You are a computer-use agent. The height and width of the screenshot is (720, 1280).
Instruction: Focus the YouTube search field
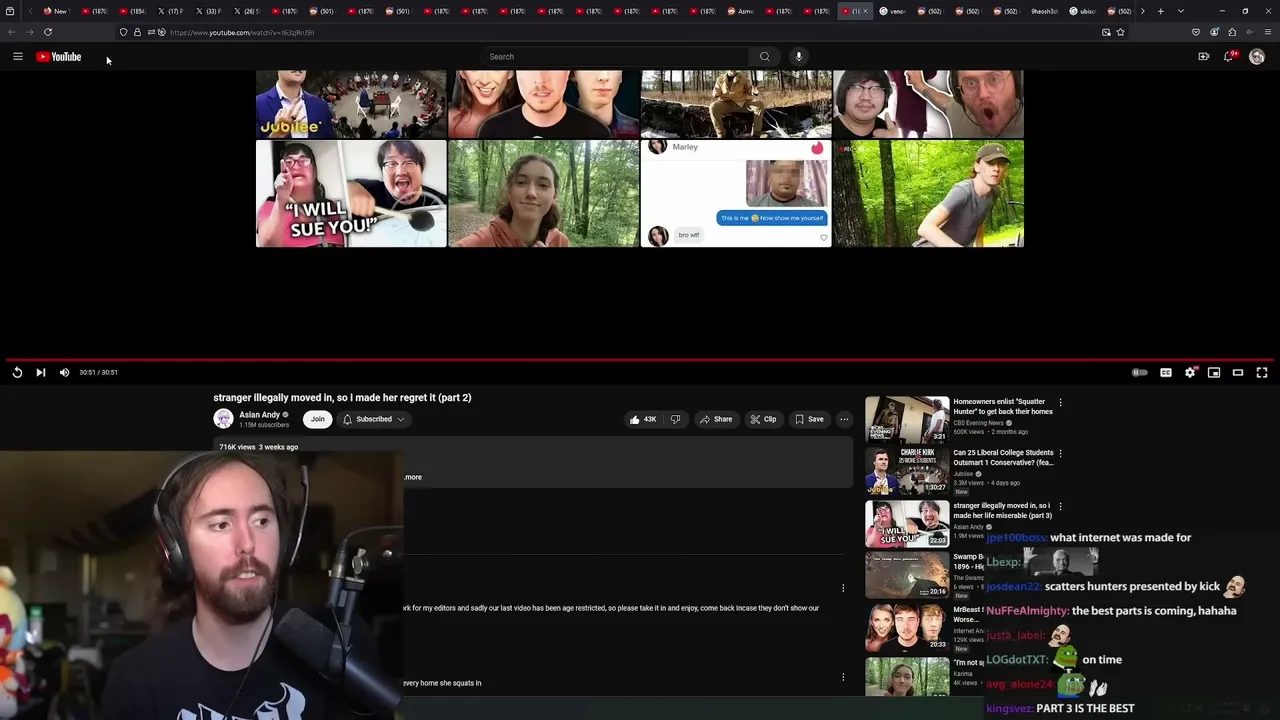pos(615,57)
